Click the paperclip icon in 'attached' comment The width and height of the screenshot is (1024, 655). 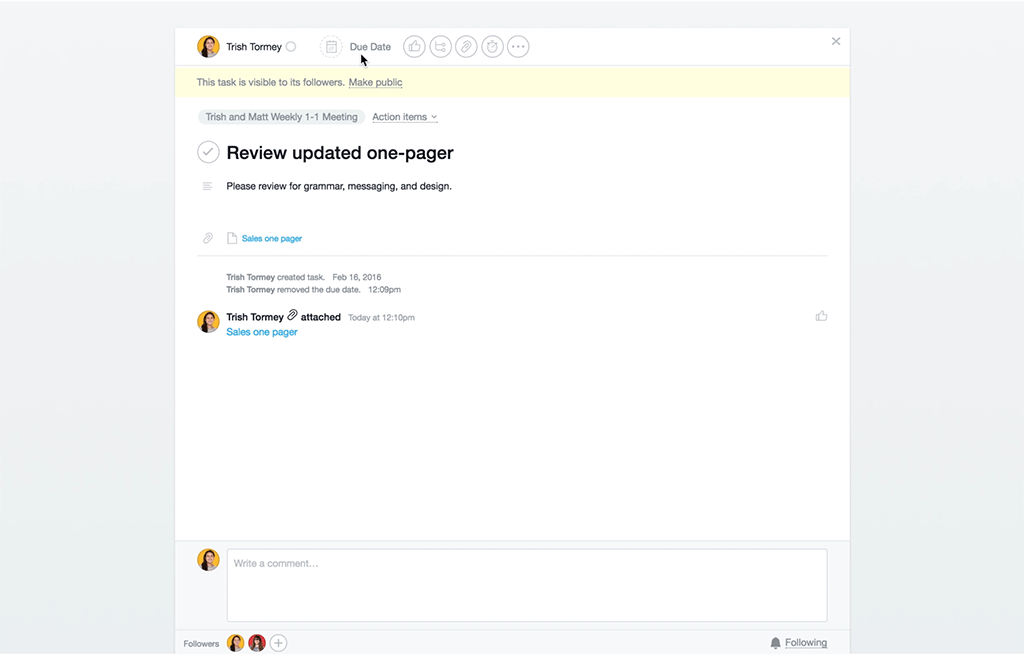[293, 315]
